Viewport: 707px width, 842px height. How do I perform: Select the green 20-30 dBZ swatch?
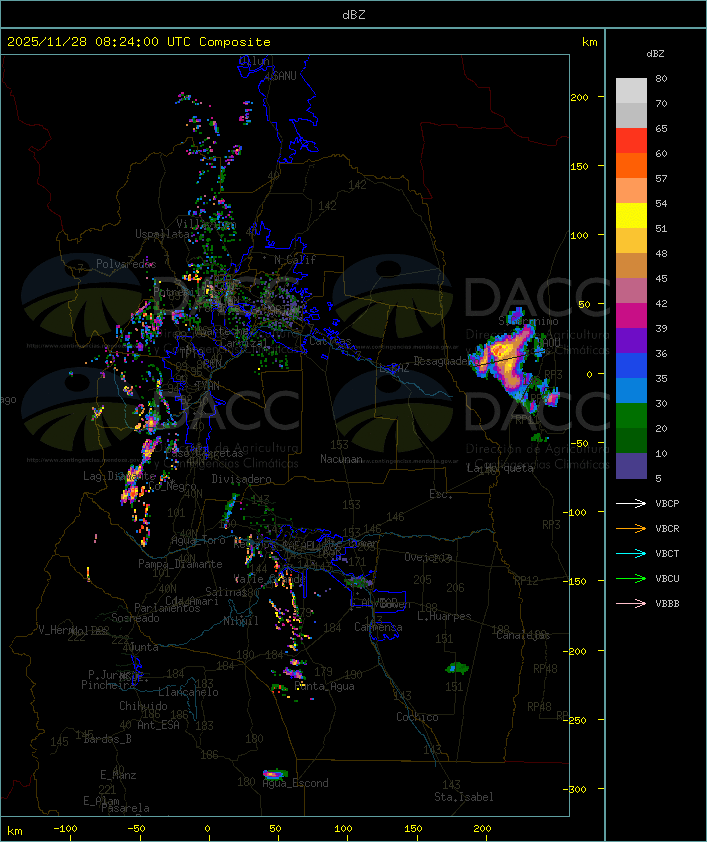[631, 415]
